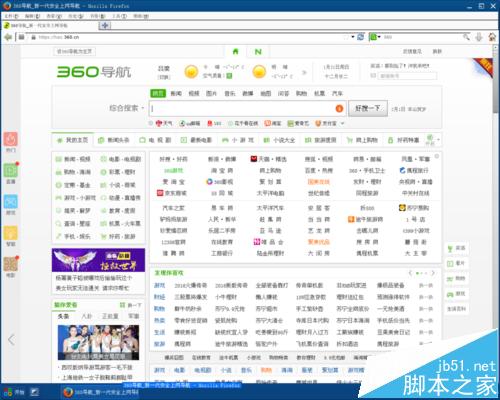Open the brown sidebar icon with red dot
This screenshot has width=500, height=400.
(x=11, y=264)
